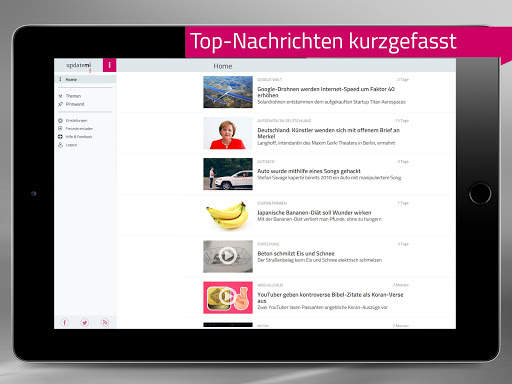
Task: Open the Einstellungen gear icon
Action: click(60, 120)
